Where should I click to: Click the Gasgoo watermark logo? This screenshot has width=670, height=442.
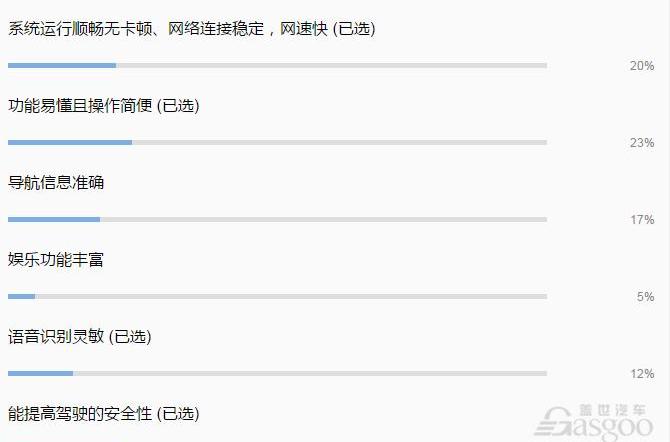pos(594,422)
